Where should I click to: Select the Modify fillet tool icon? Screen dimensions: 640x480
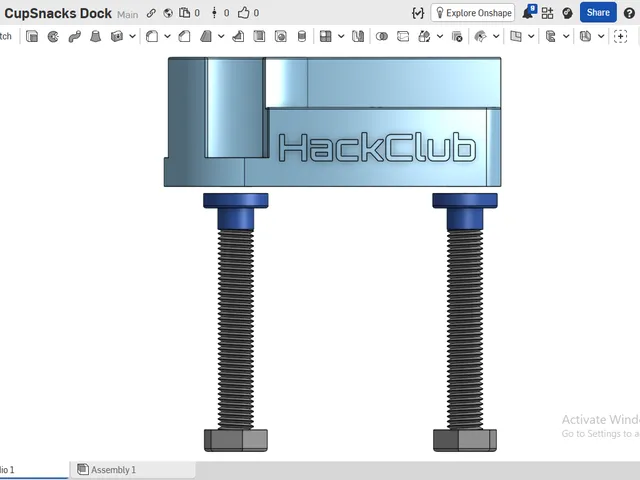480,36
